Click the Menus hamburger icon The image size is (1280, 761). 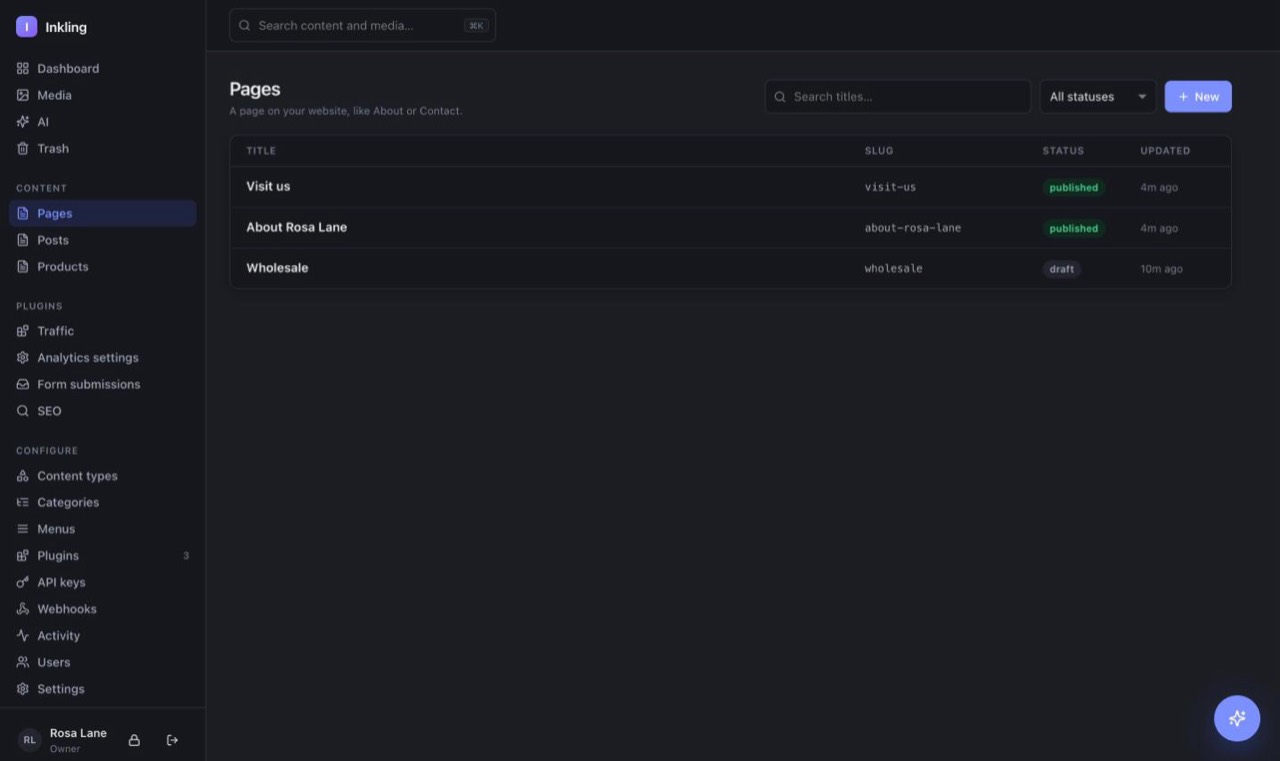[x=23, y=529]
